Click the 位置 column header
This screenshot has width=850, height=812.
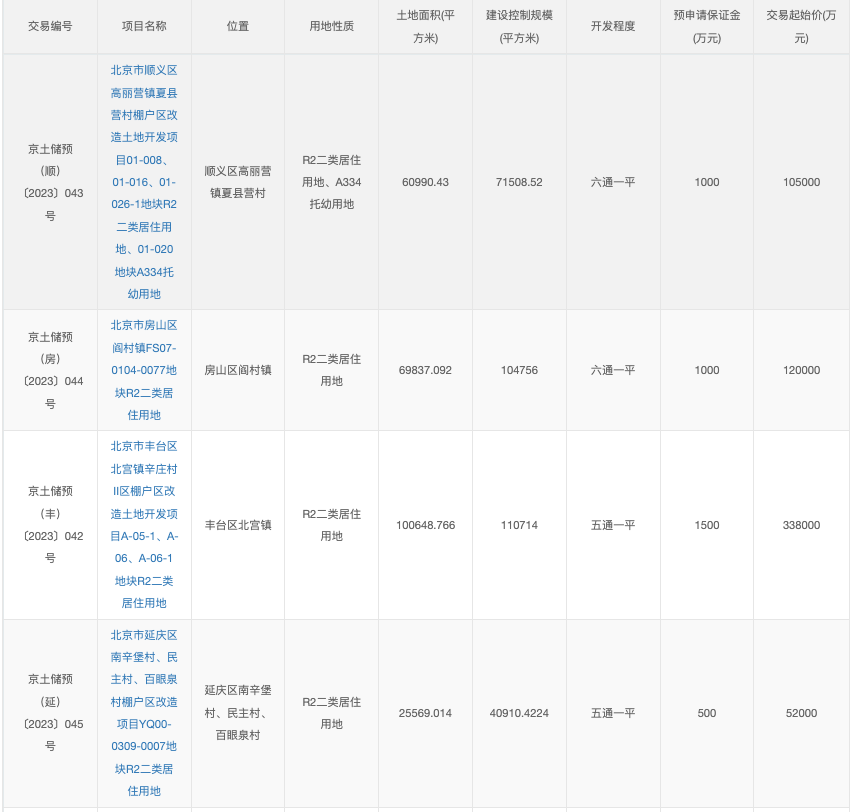point(237,26)
